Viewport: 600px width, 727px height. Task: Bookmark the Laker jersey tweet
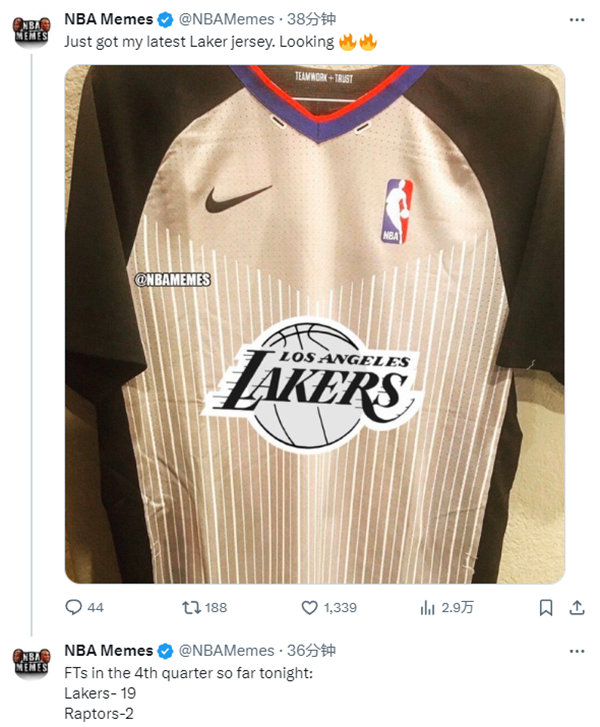(x=545, y=607)
